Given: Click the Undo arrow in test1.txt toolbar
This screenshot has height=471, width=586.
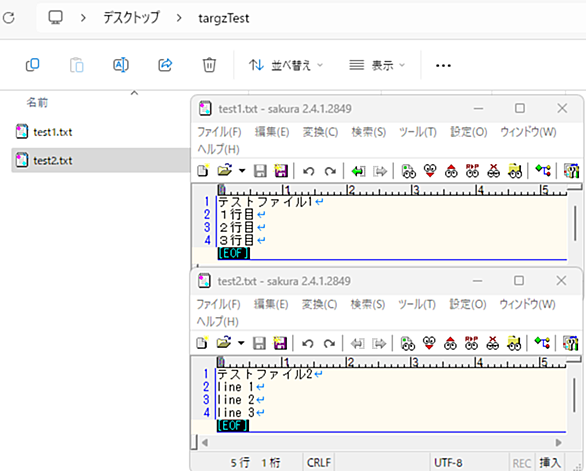Looking at the screenshot, I should pos(309,171).
